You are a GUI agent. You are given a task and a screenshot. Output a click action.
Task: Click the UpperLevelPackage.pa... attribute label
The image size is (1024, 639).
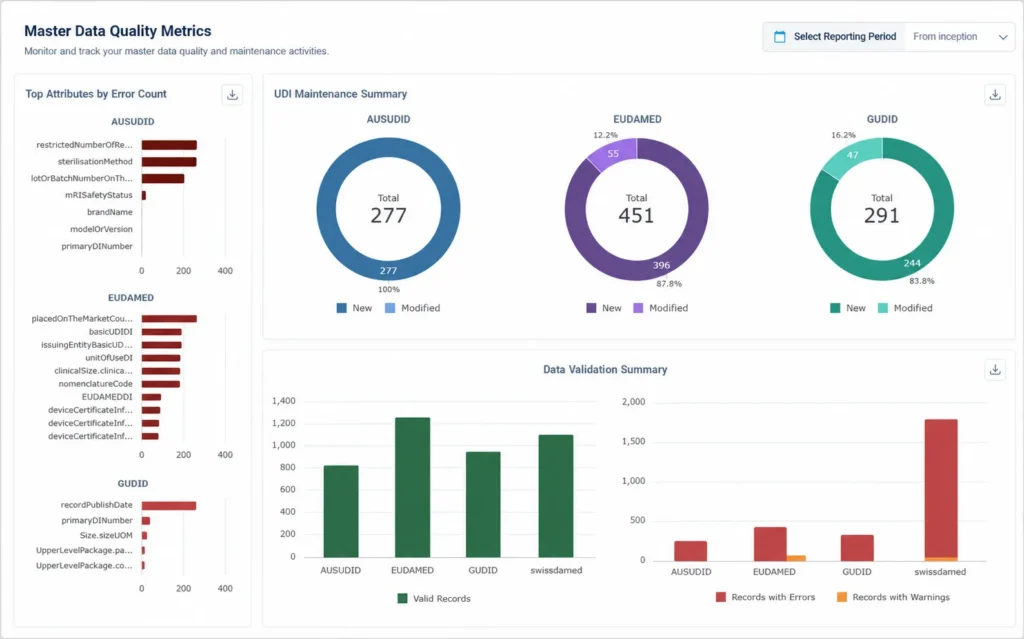coord(84,550)
